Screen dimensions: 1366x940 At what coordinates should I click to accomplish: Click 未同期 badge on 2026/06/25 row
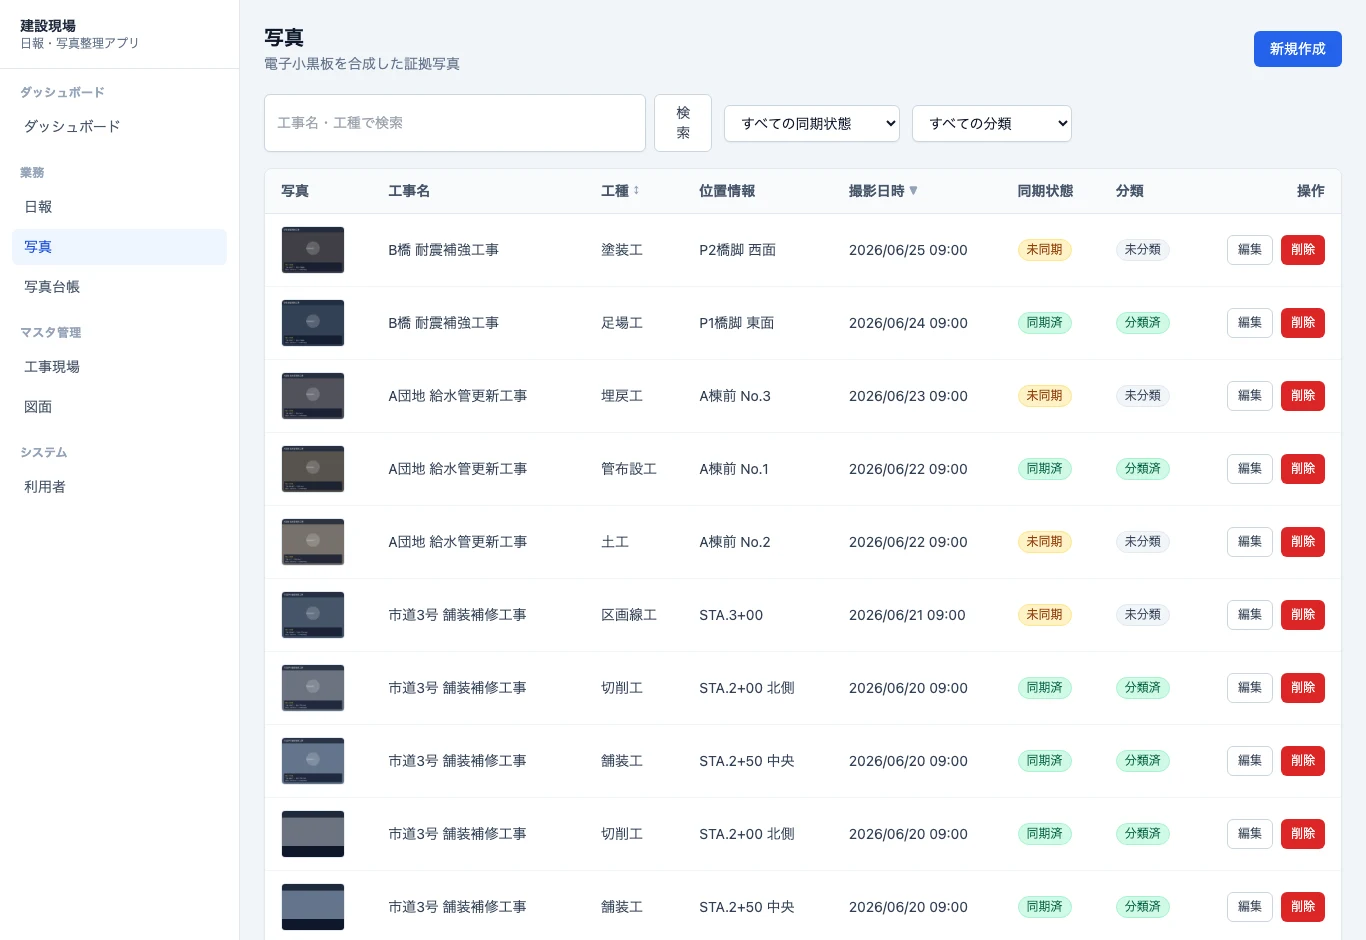point(1044,250)
